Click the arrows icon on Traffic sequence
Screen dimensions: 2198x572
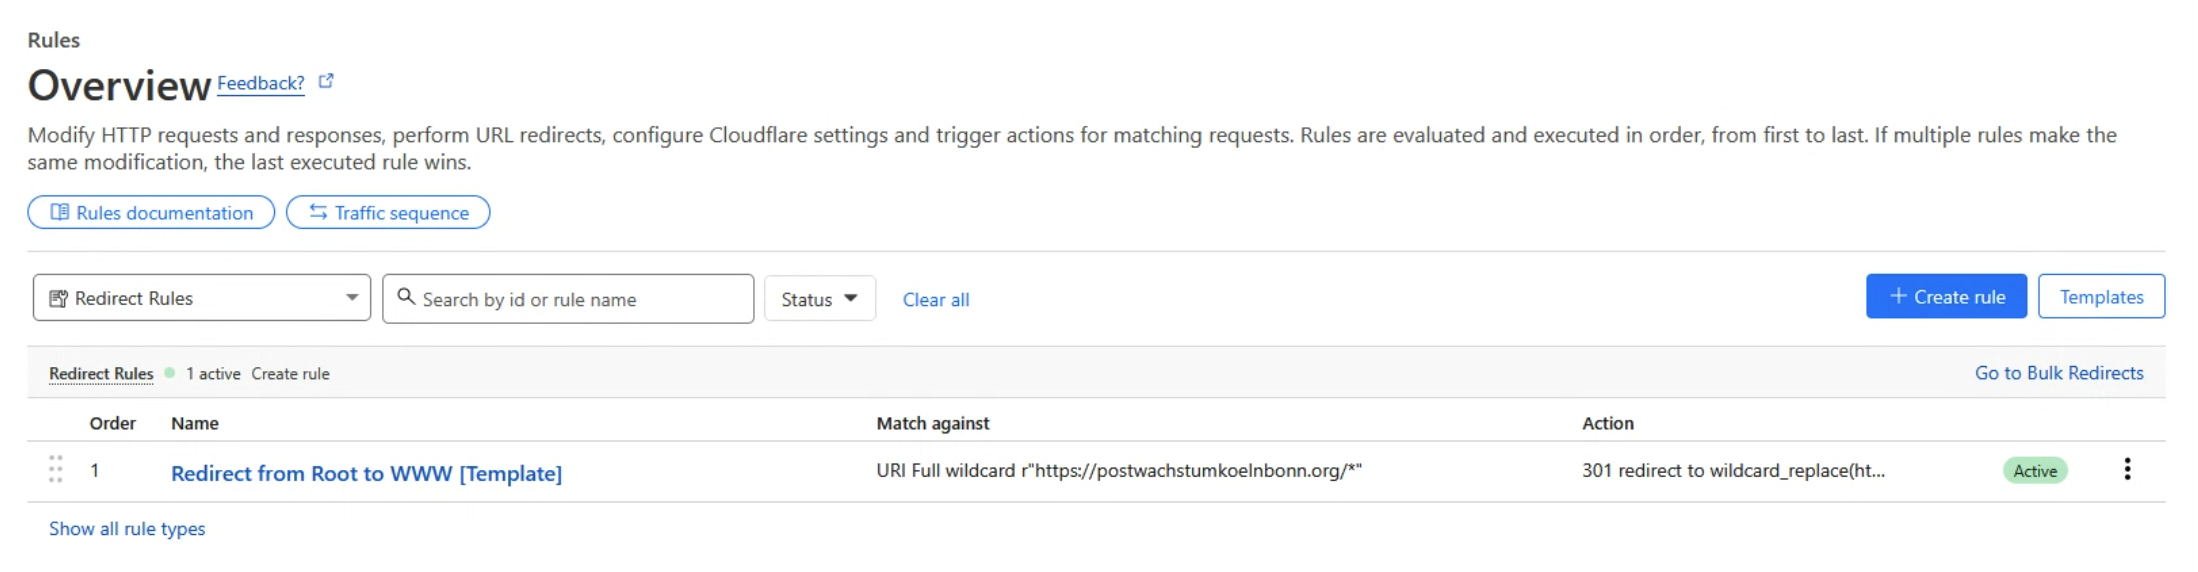(318, 212)
